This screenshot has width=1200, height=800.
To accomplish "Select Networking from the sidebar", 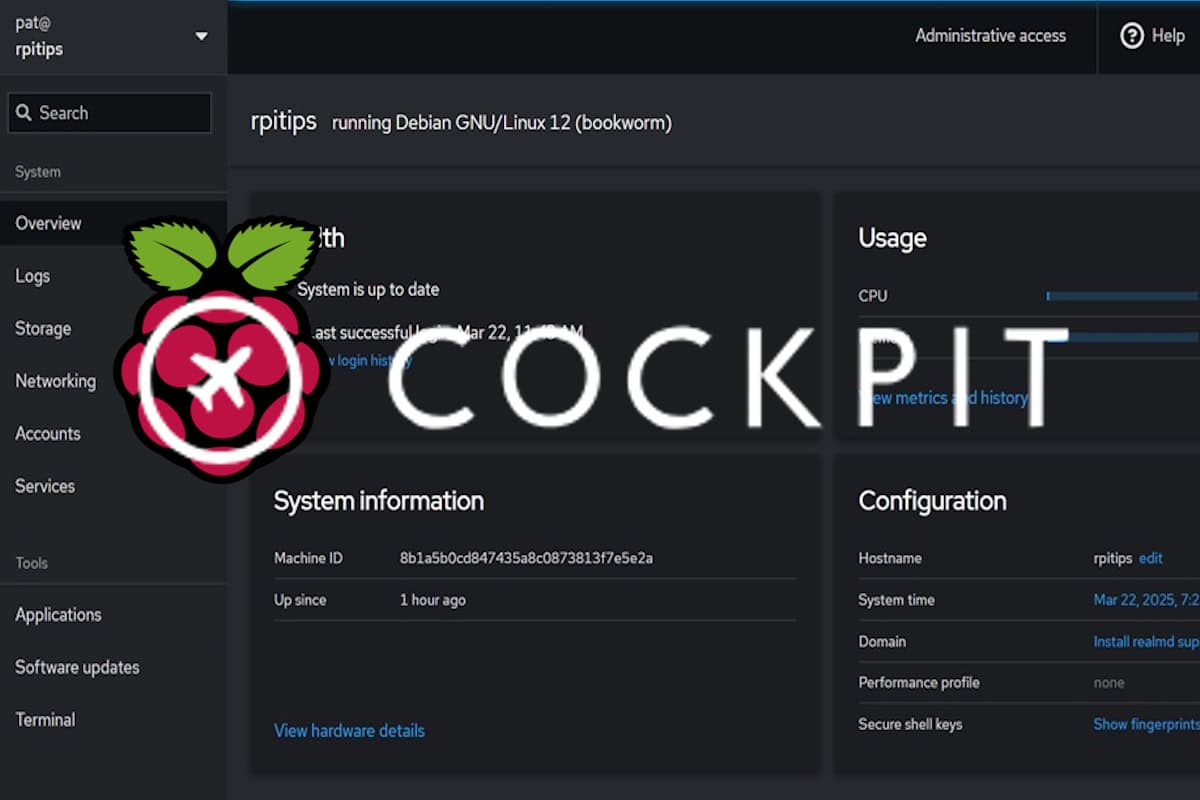I will (x=55, y=381).
